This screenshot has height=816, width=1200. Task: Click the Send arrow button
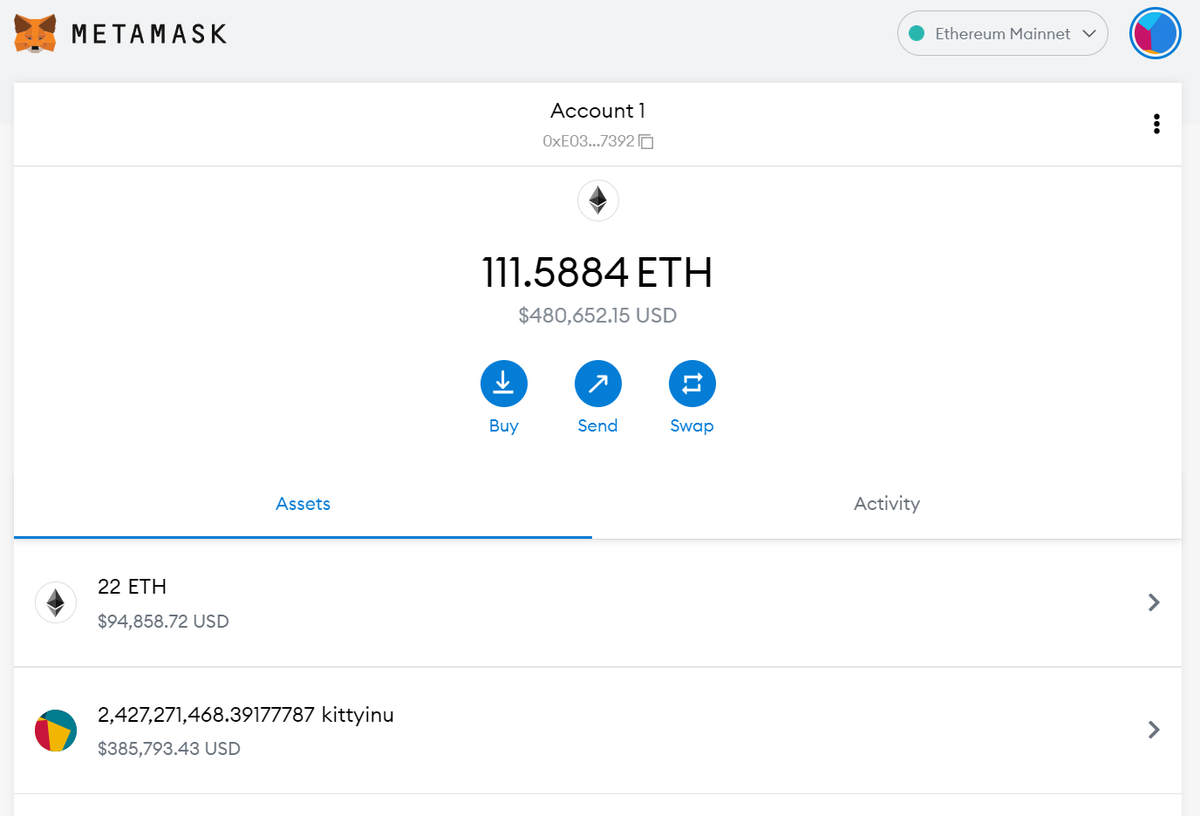pyautogui.click(x=598, y=384)
